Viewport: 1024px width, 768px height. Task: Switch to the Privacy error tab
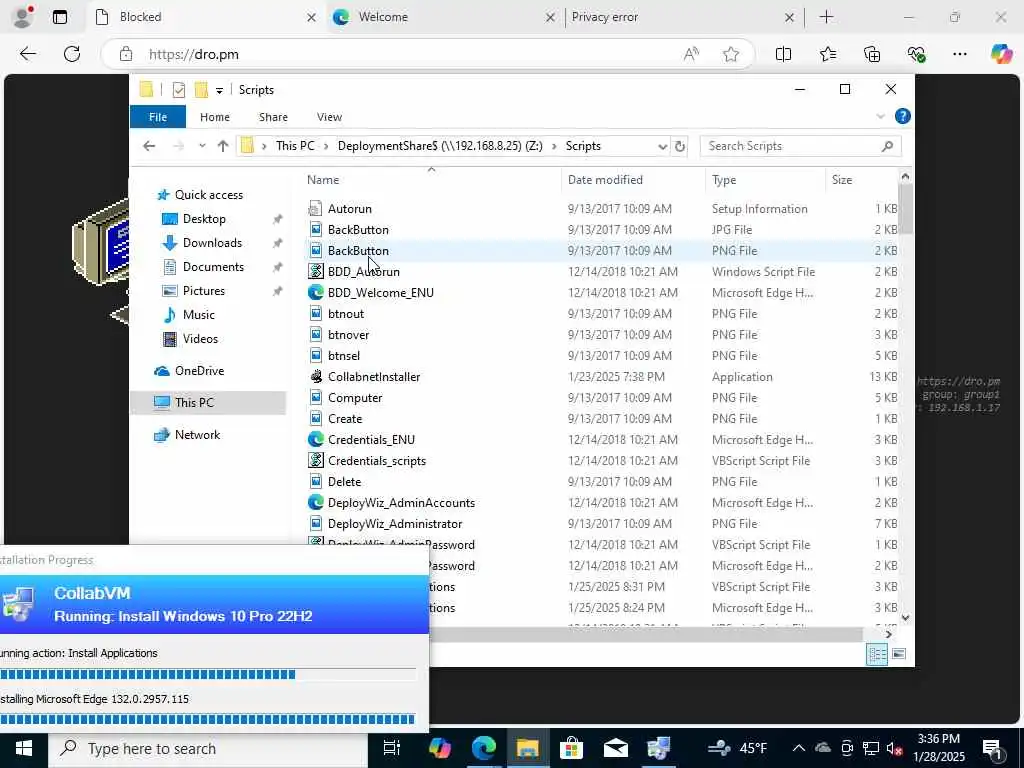[682, 17]
